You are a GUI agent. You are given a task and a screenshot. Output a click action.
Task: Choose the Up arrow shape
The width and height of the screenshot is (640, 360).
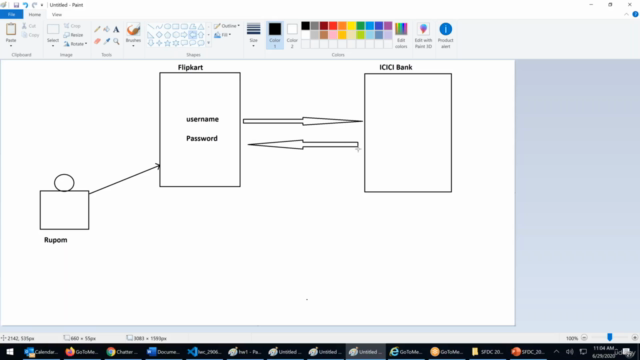(201, 35)
